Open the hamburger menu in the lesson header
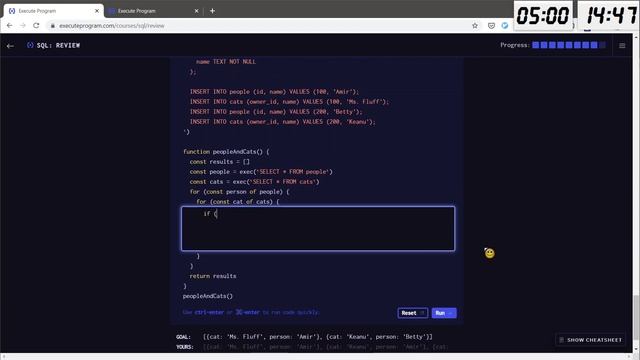The height and width of the screenshot is (360, 640). [622, 45]
